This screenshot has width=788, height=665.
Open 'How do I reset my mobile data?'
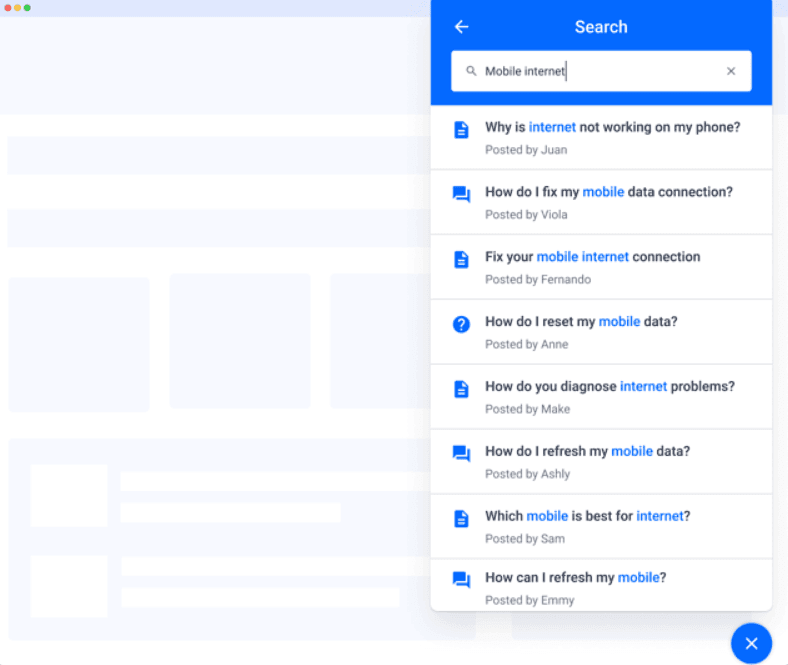pyautogui.click(x=581, y=322)
